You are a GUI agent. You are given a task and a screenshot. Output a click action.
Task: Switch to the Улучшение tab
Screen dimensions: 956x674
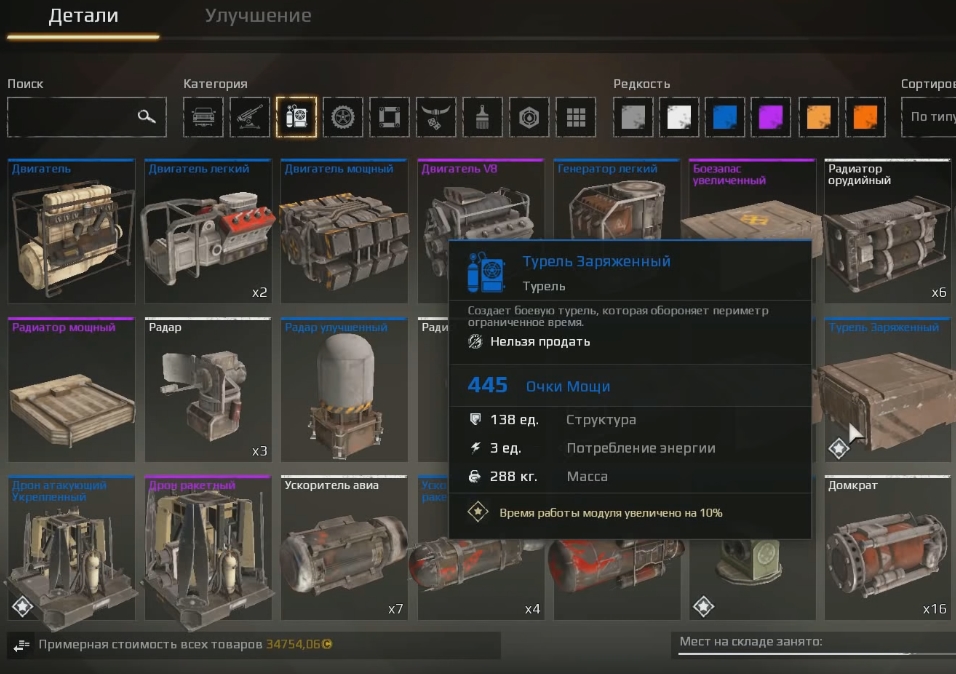(x=260, y=16)
